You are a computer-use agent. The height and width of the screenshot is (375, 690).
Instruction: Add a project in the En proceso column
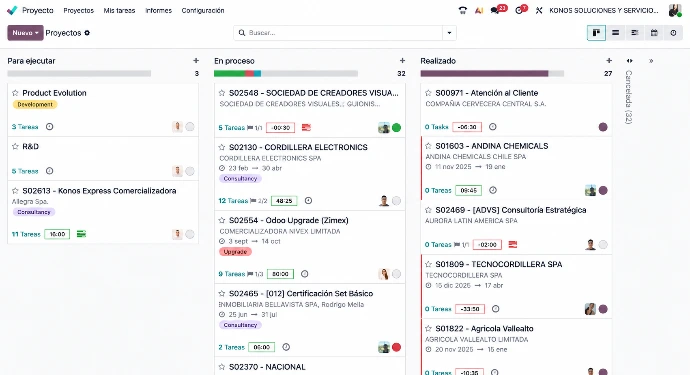point(402,61)
